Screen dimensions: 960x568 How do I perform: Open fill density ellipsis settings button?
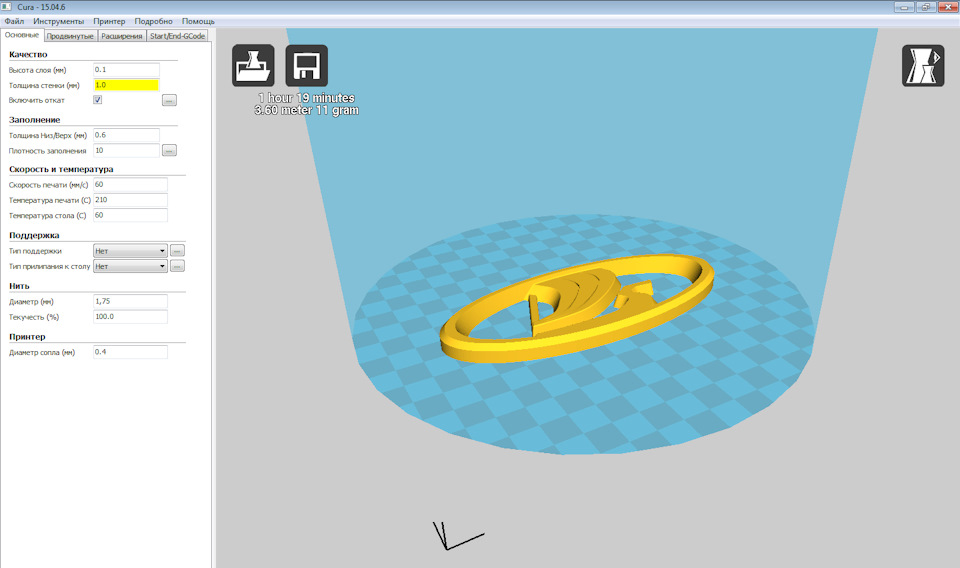170,151
